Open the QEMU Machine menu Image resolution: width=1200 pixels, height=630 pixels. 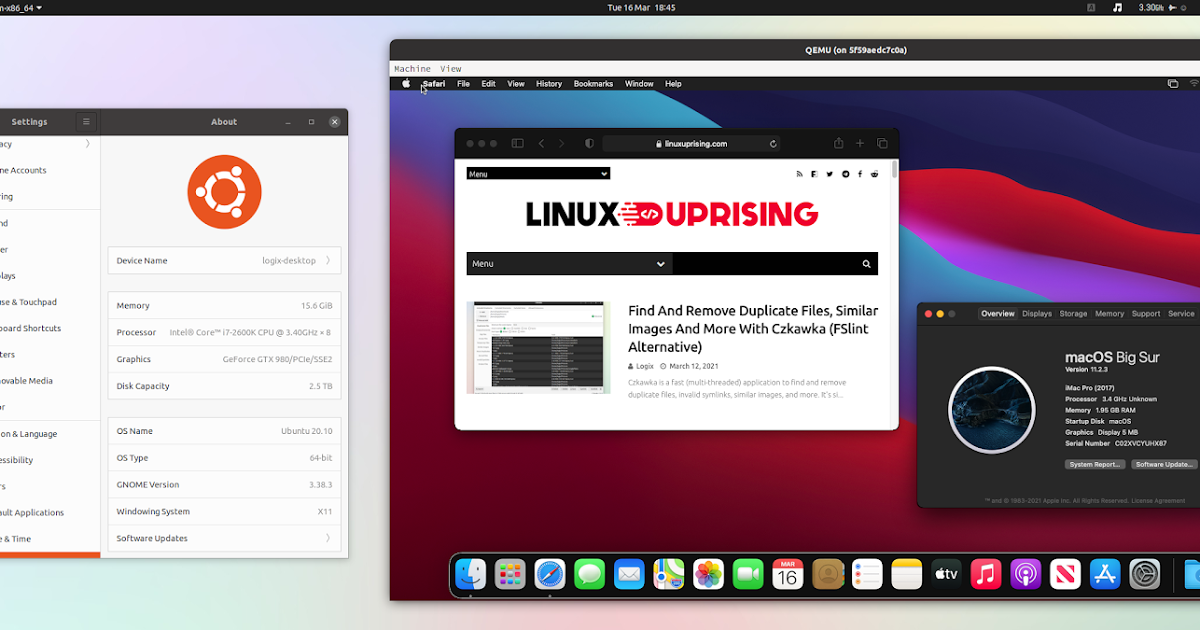coord(412,69)
